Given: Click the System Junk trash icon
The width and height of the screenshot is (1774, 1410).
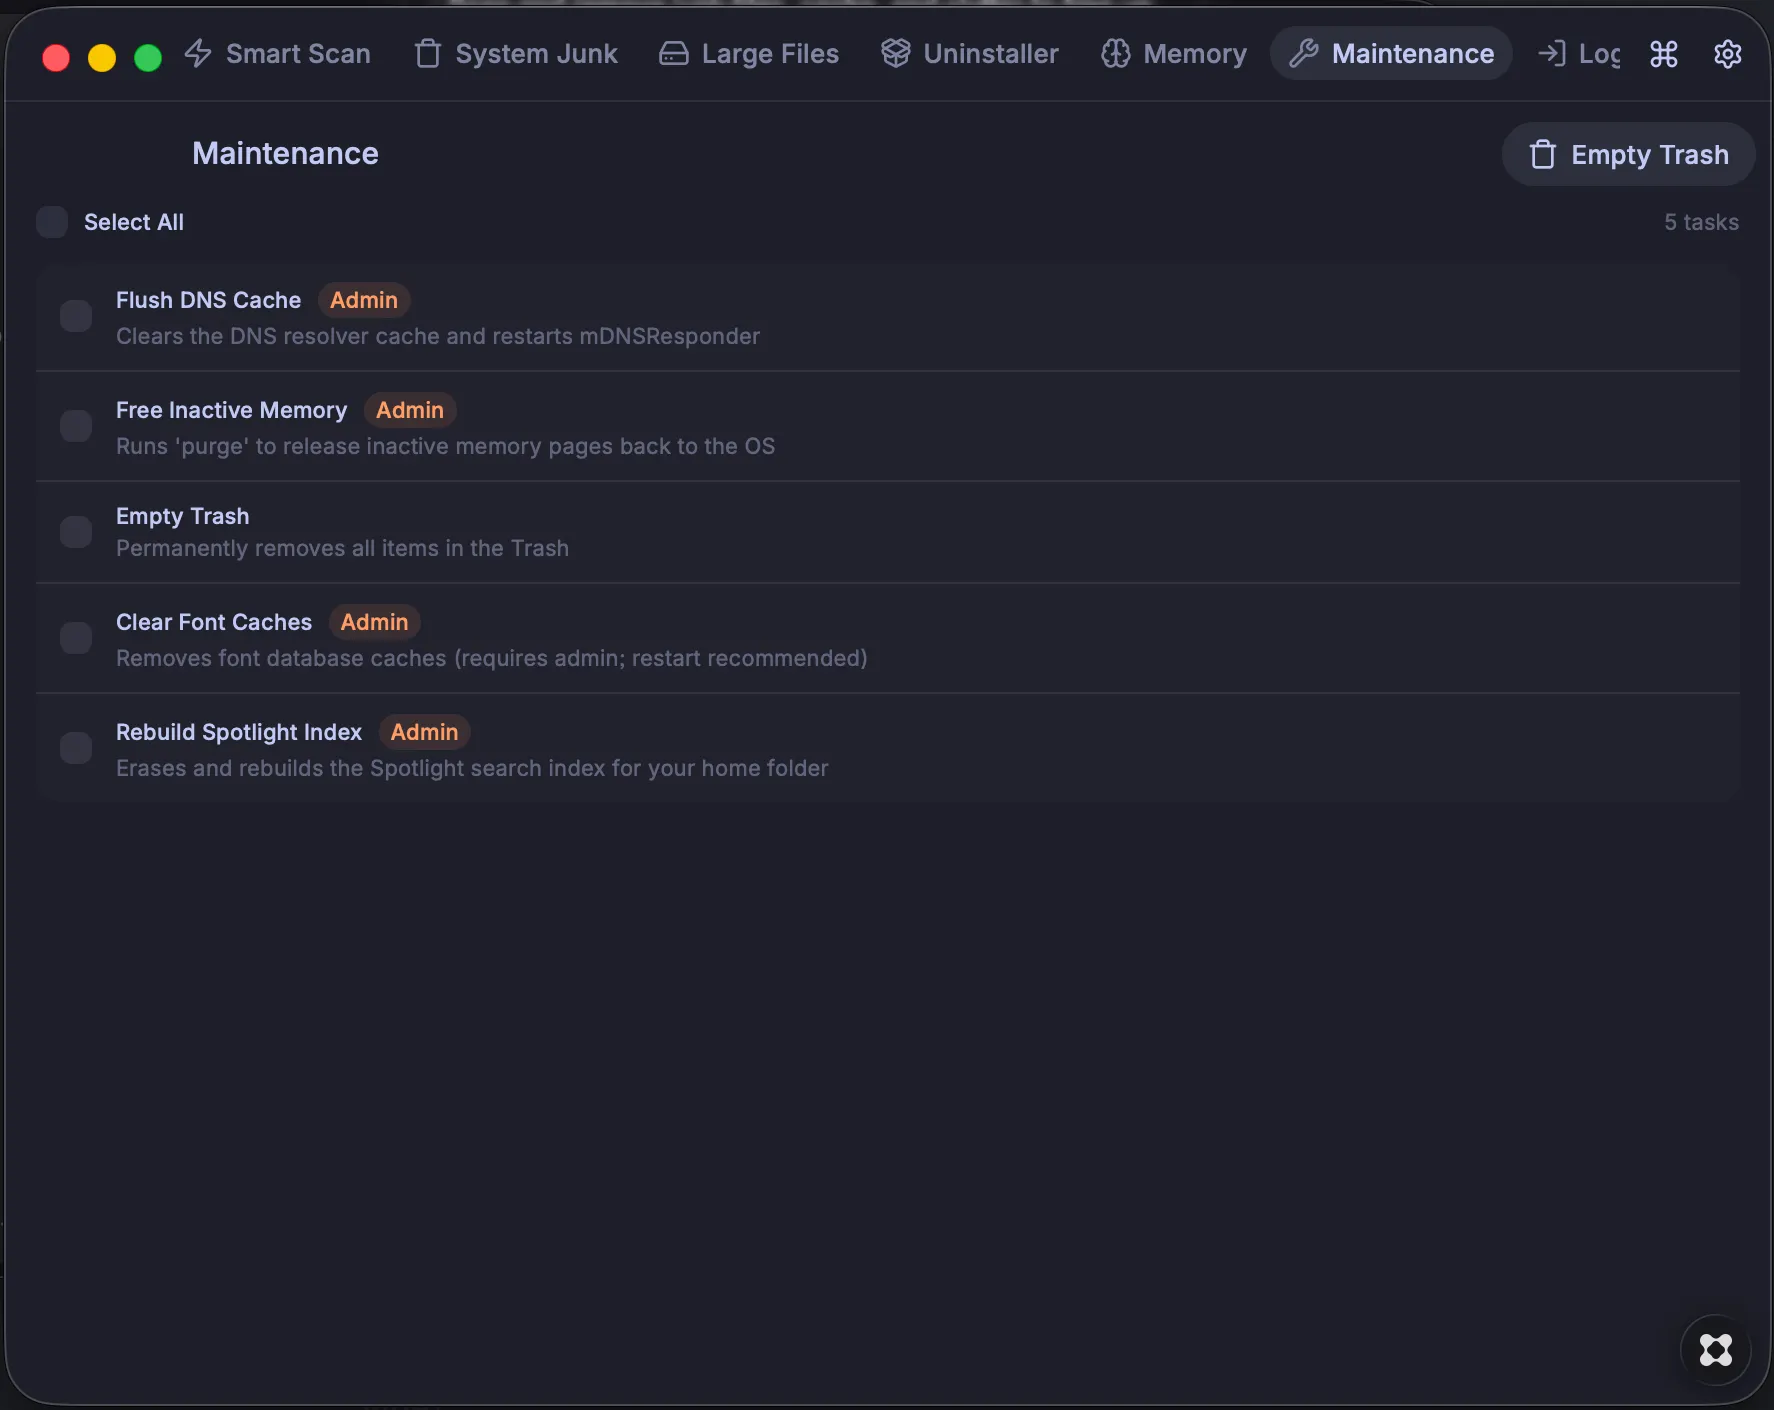Looking at the screenshot, I should 427,53.
